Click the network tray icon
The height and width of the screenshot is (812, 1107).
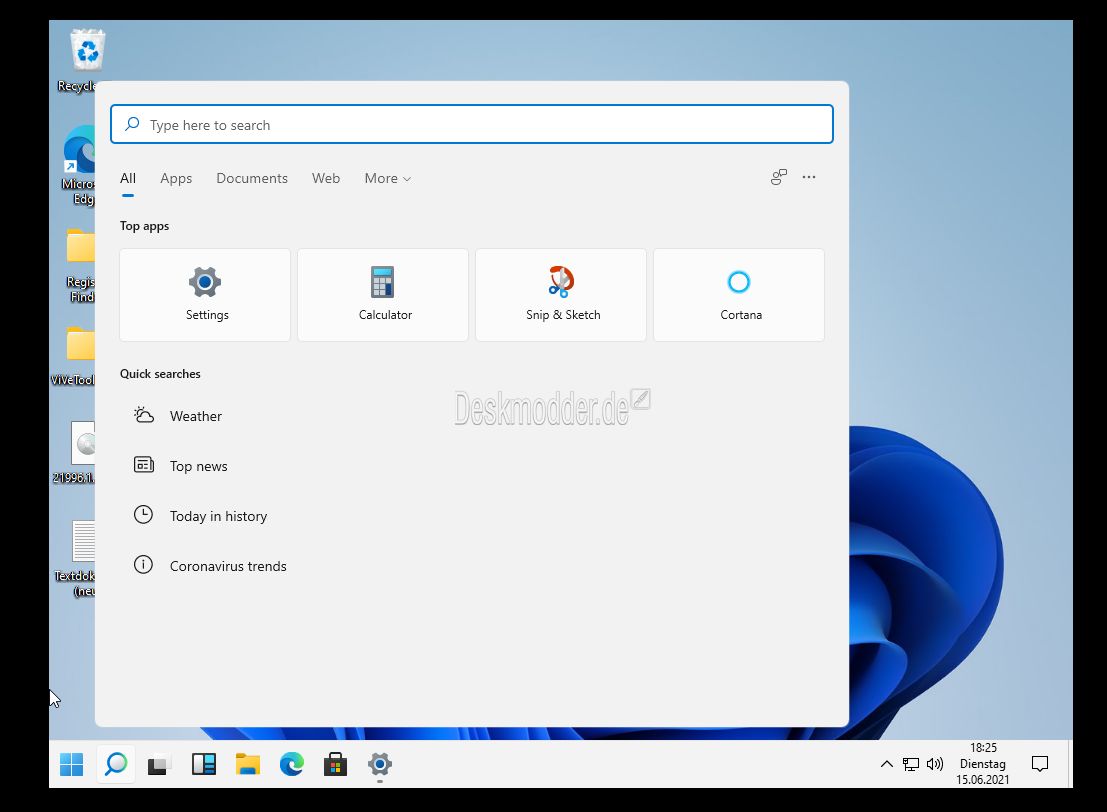click(911, 764)
